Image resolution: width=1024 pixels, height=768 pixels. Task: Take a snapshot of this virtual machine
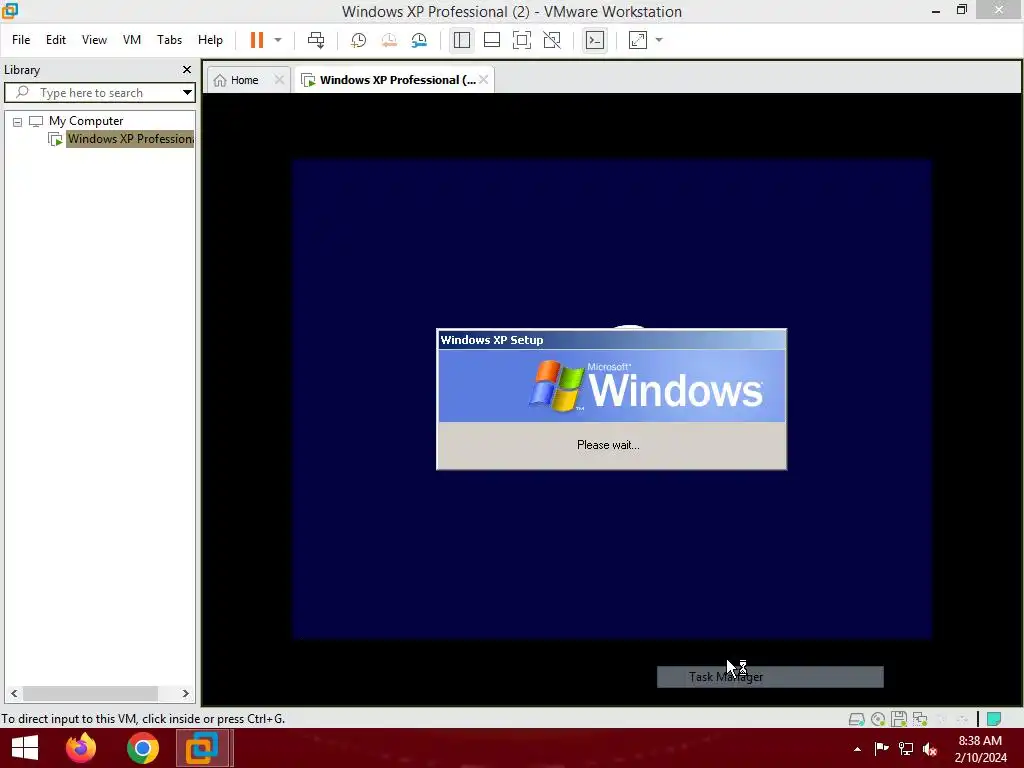pos(359,40)
